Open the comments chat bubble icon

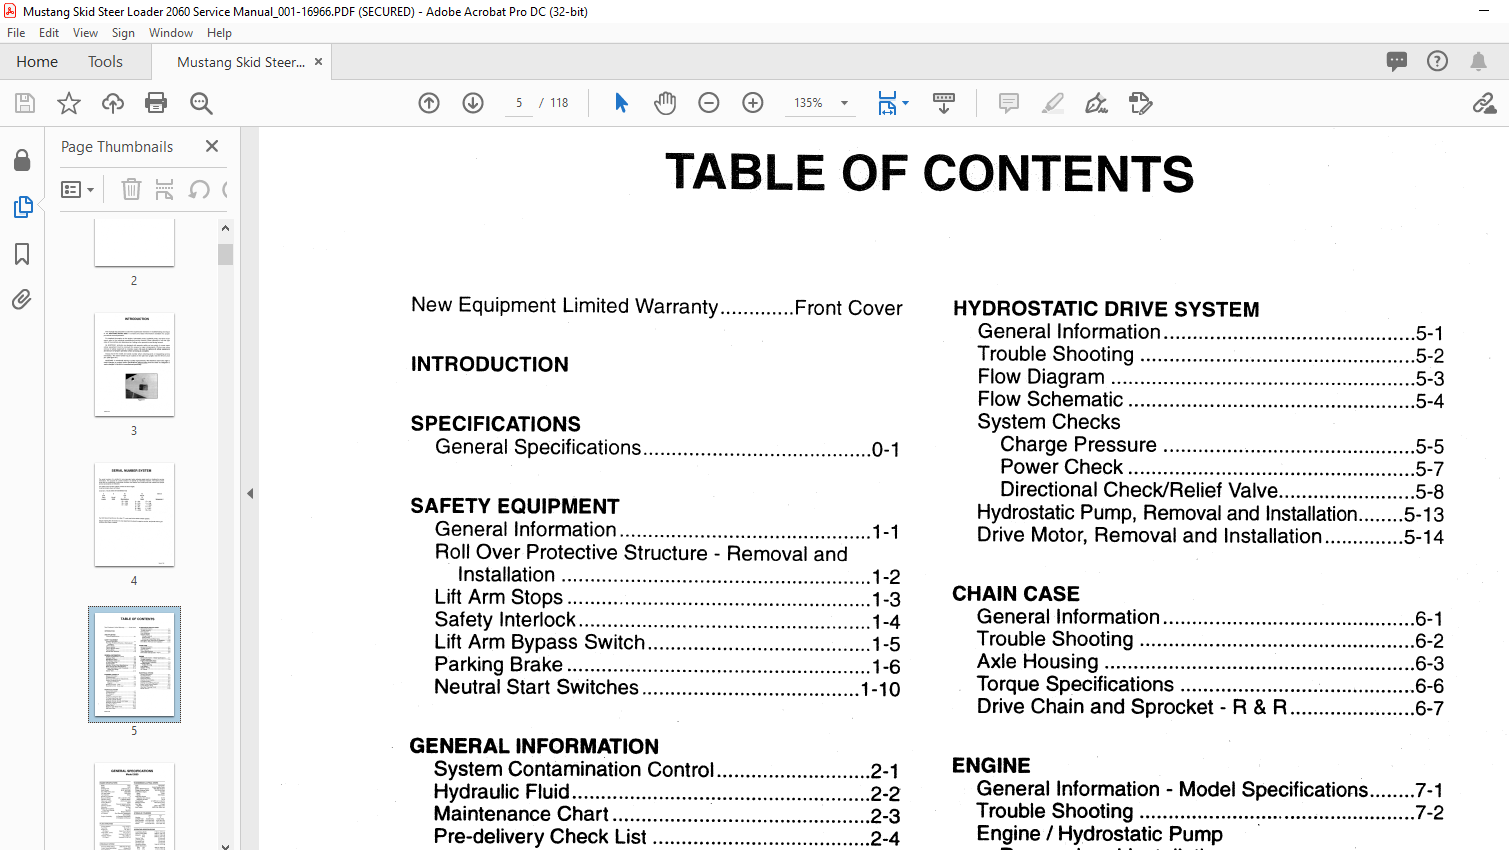(1397, 61)
